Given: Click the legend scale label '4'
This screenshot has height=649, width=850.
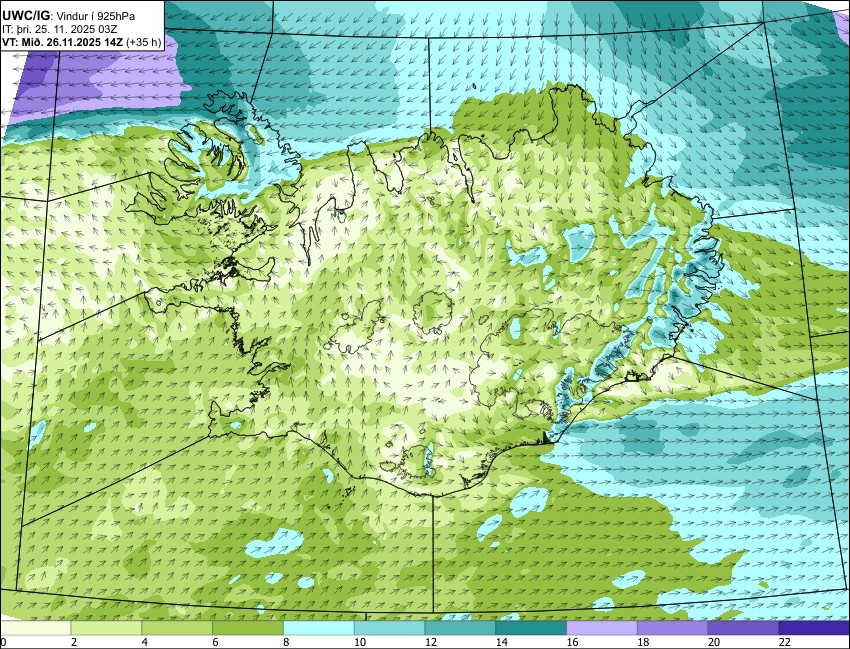Looking at the screenshot, I should click(x=144, y=642).
